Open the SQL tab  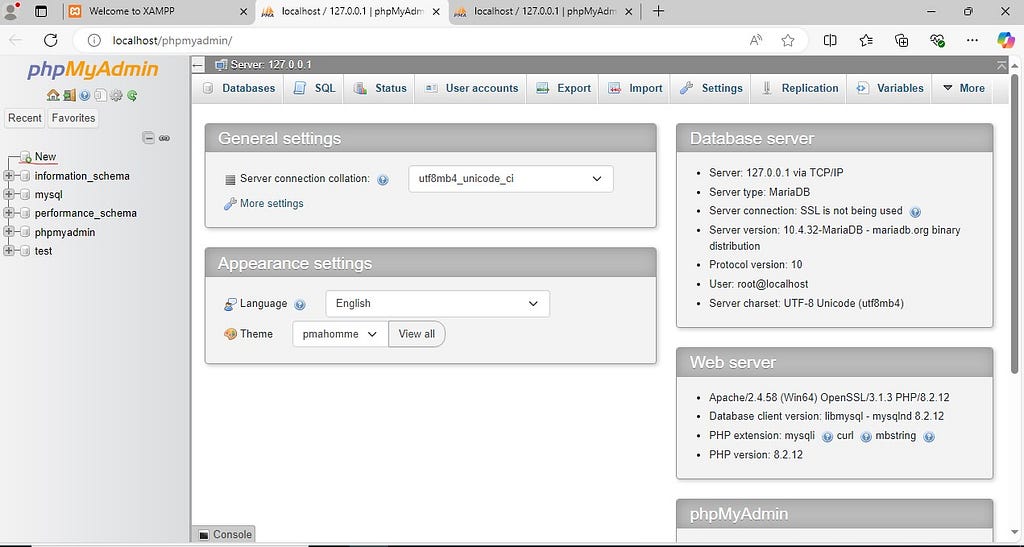(314, 88)
